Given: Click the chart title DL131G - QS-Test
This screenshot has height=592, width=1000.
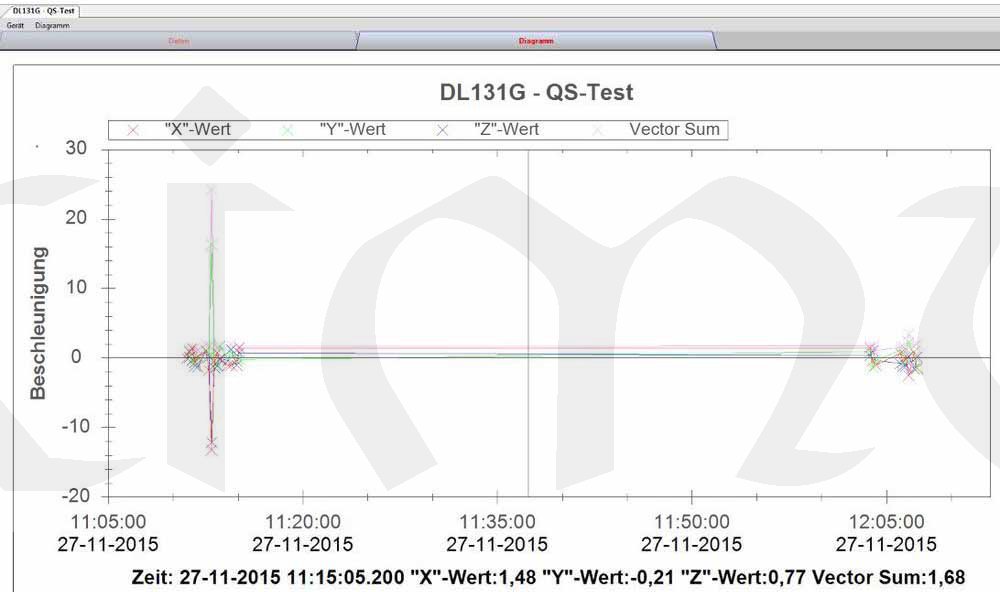Looking at the screenshot, I should point(536,92).
